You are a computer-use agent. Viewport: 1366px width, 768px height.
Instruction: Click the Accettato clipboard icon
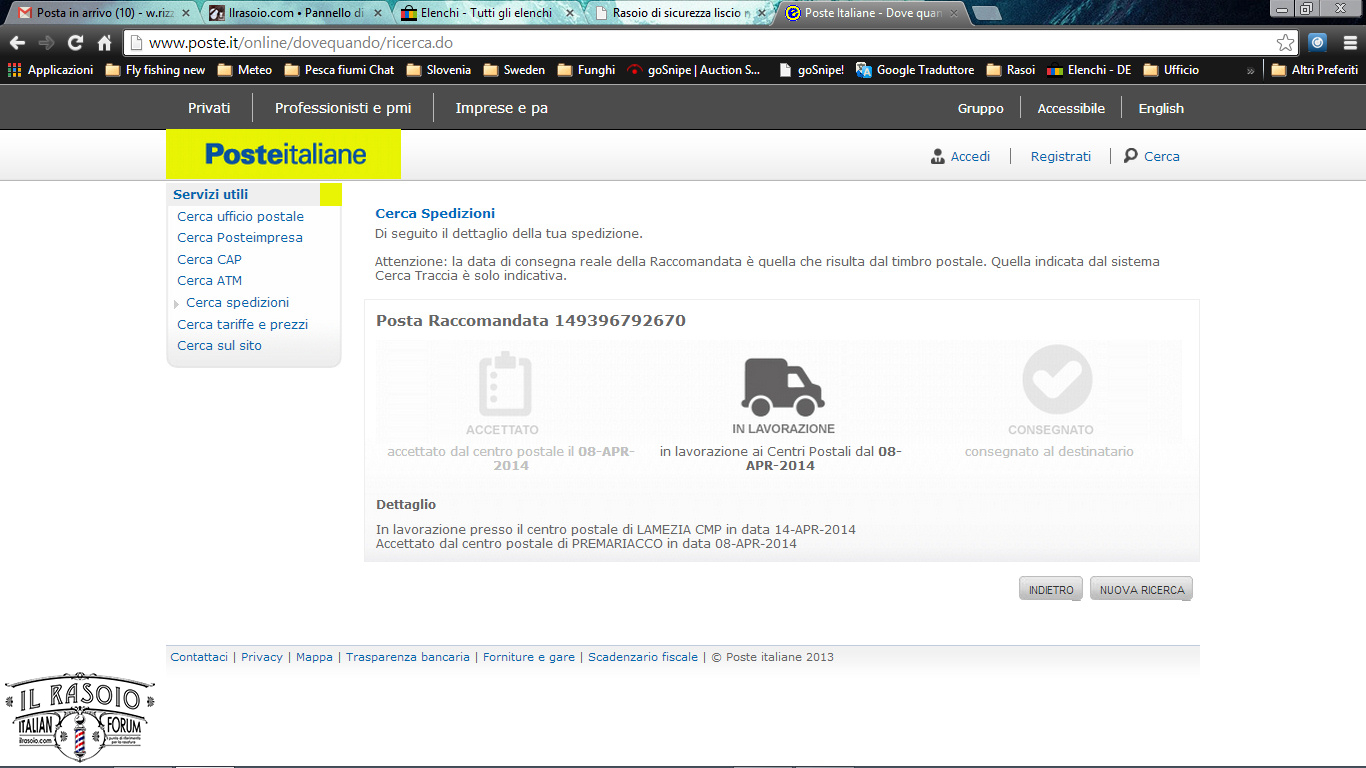click(x=505, y=383)
